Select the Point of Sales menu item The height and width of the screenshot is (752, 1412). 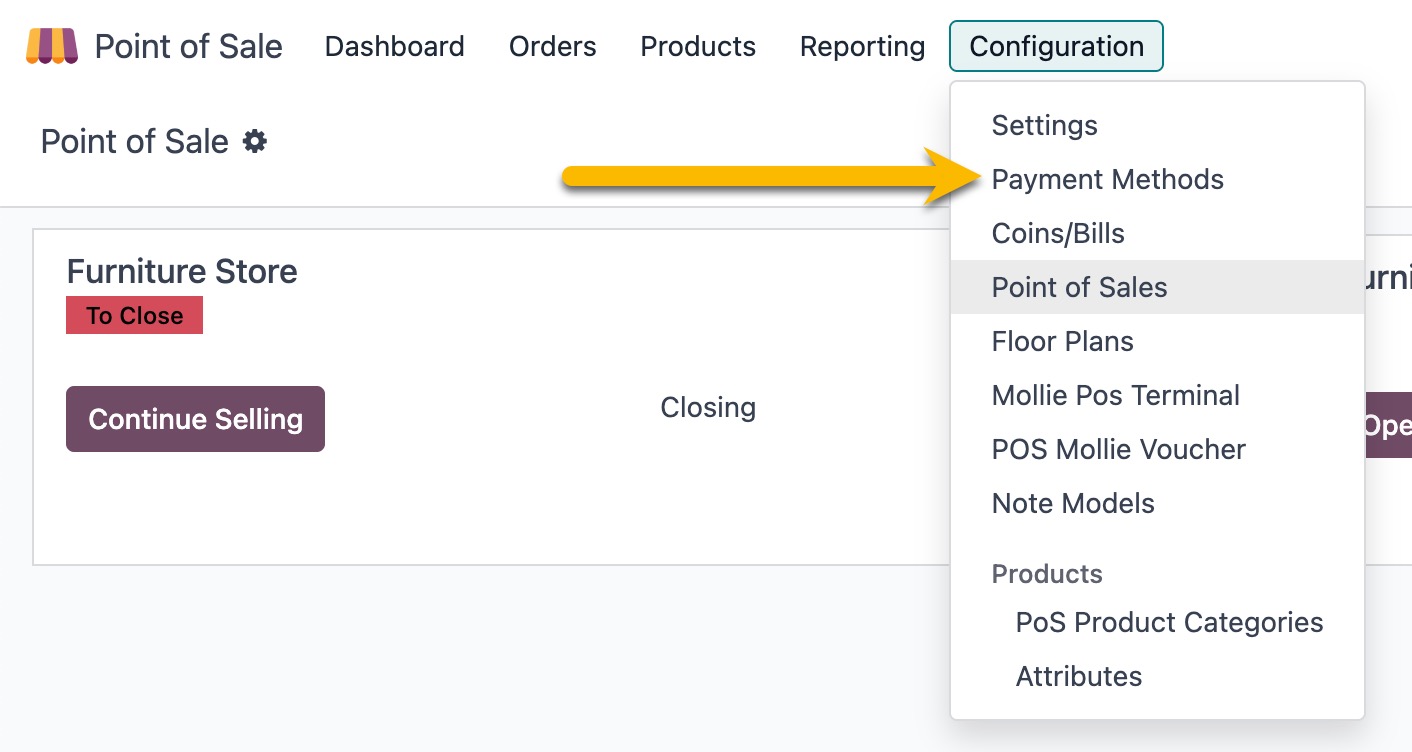tap(1079, 287)
